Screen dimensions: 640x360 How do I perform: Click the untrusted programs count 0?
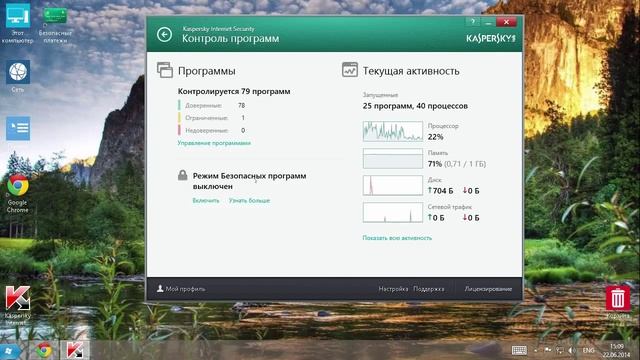point(243,130)
